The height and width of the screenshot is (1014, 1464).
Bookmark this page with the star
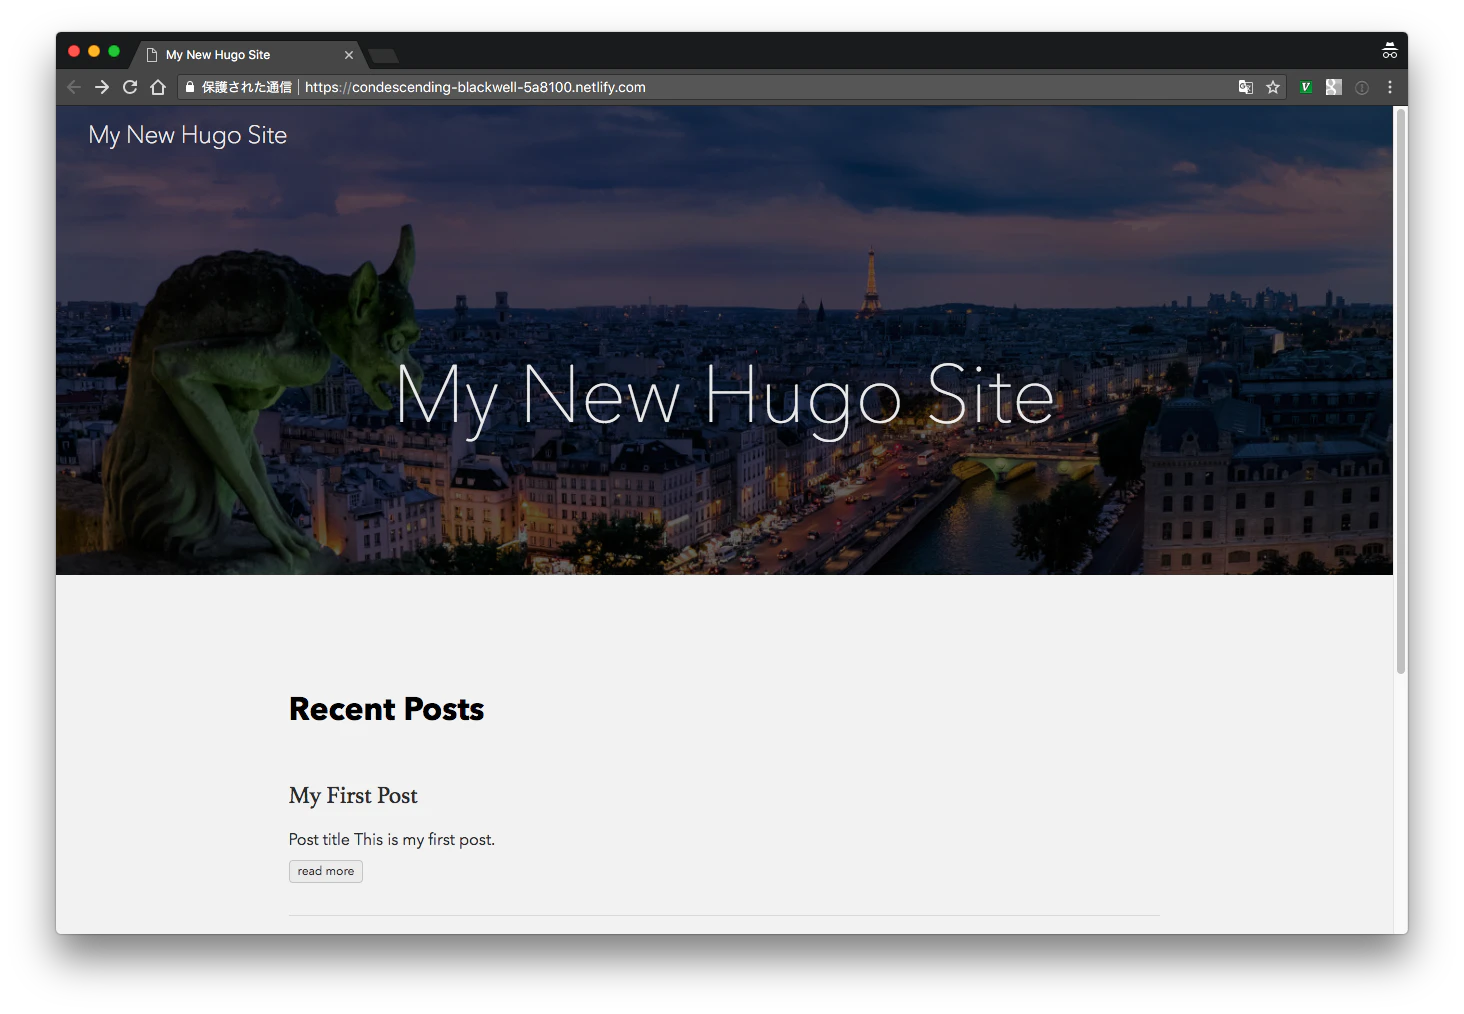(x=1273, y=87)
